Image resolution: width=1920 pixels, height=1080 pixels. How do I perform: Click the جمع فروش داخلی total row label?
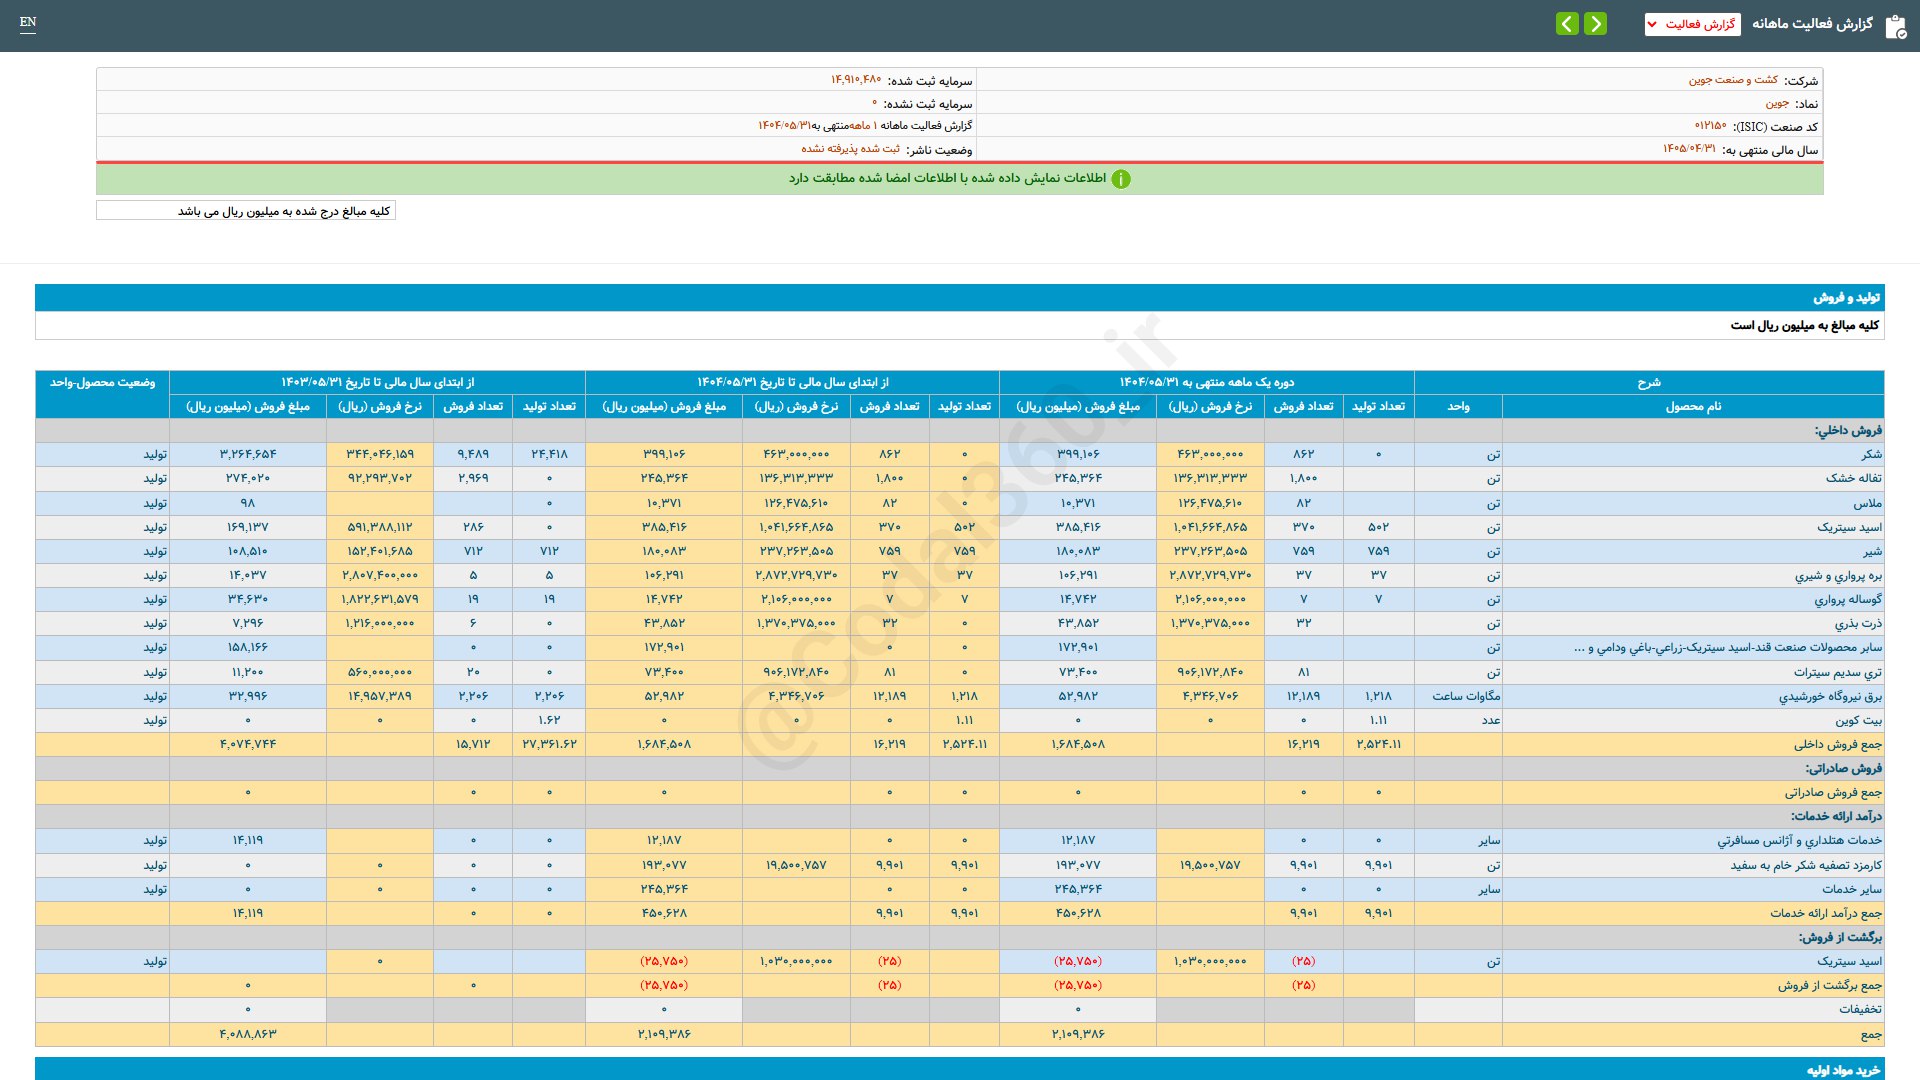click(x=1837, y=744)
